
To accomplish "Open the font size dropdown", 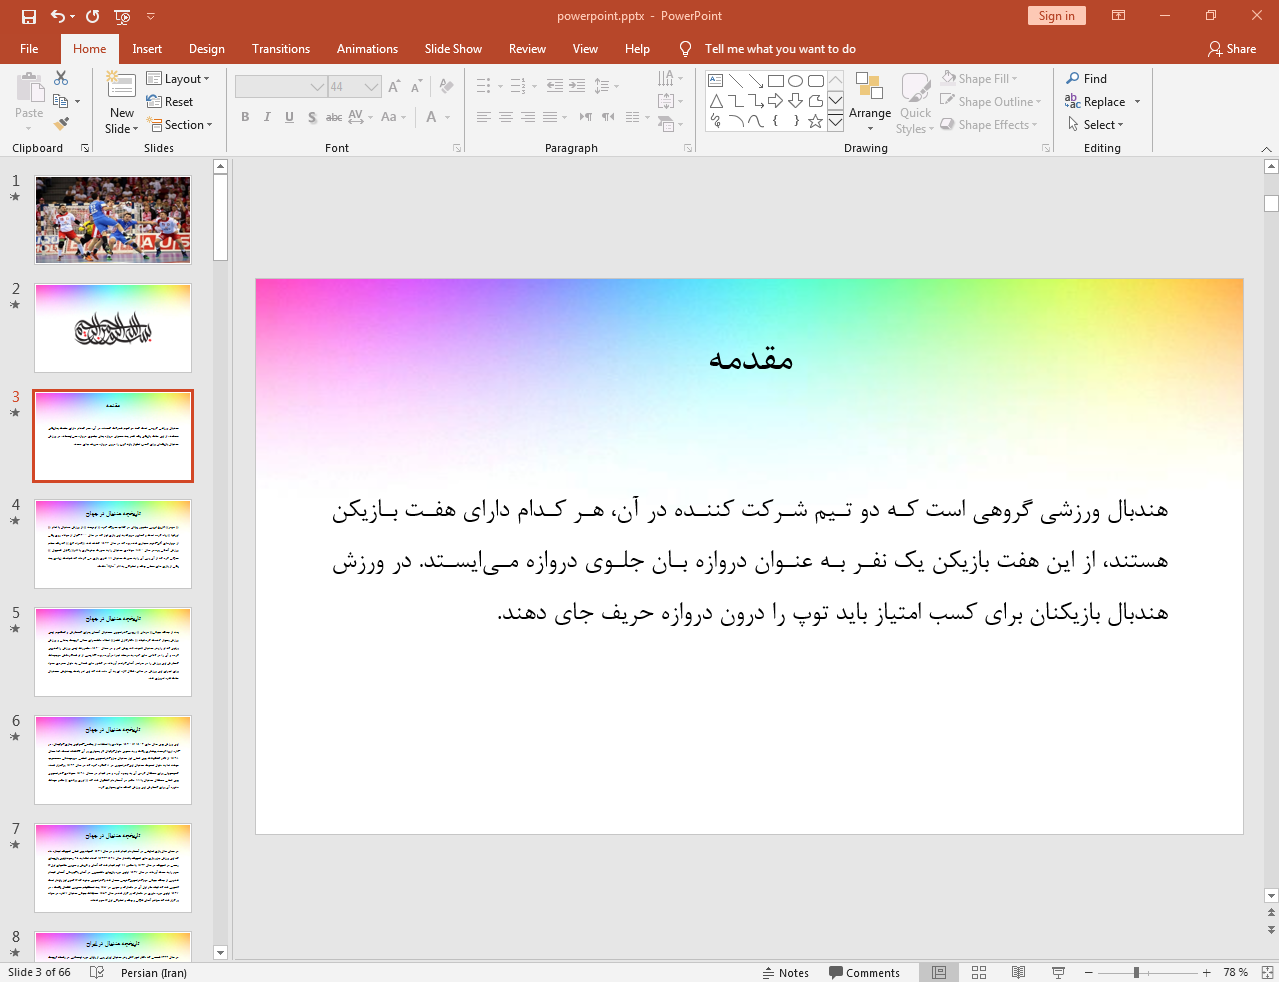I will (x=371, y=87).
